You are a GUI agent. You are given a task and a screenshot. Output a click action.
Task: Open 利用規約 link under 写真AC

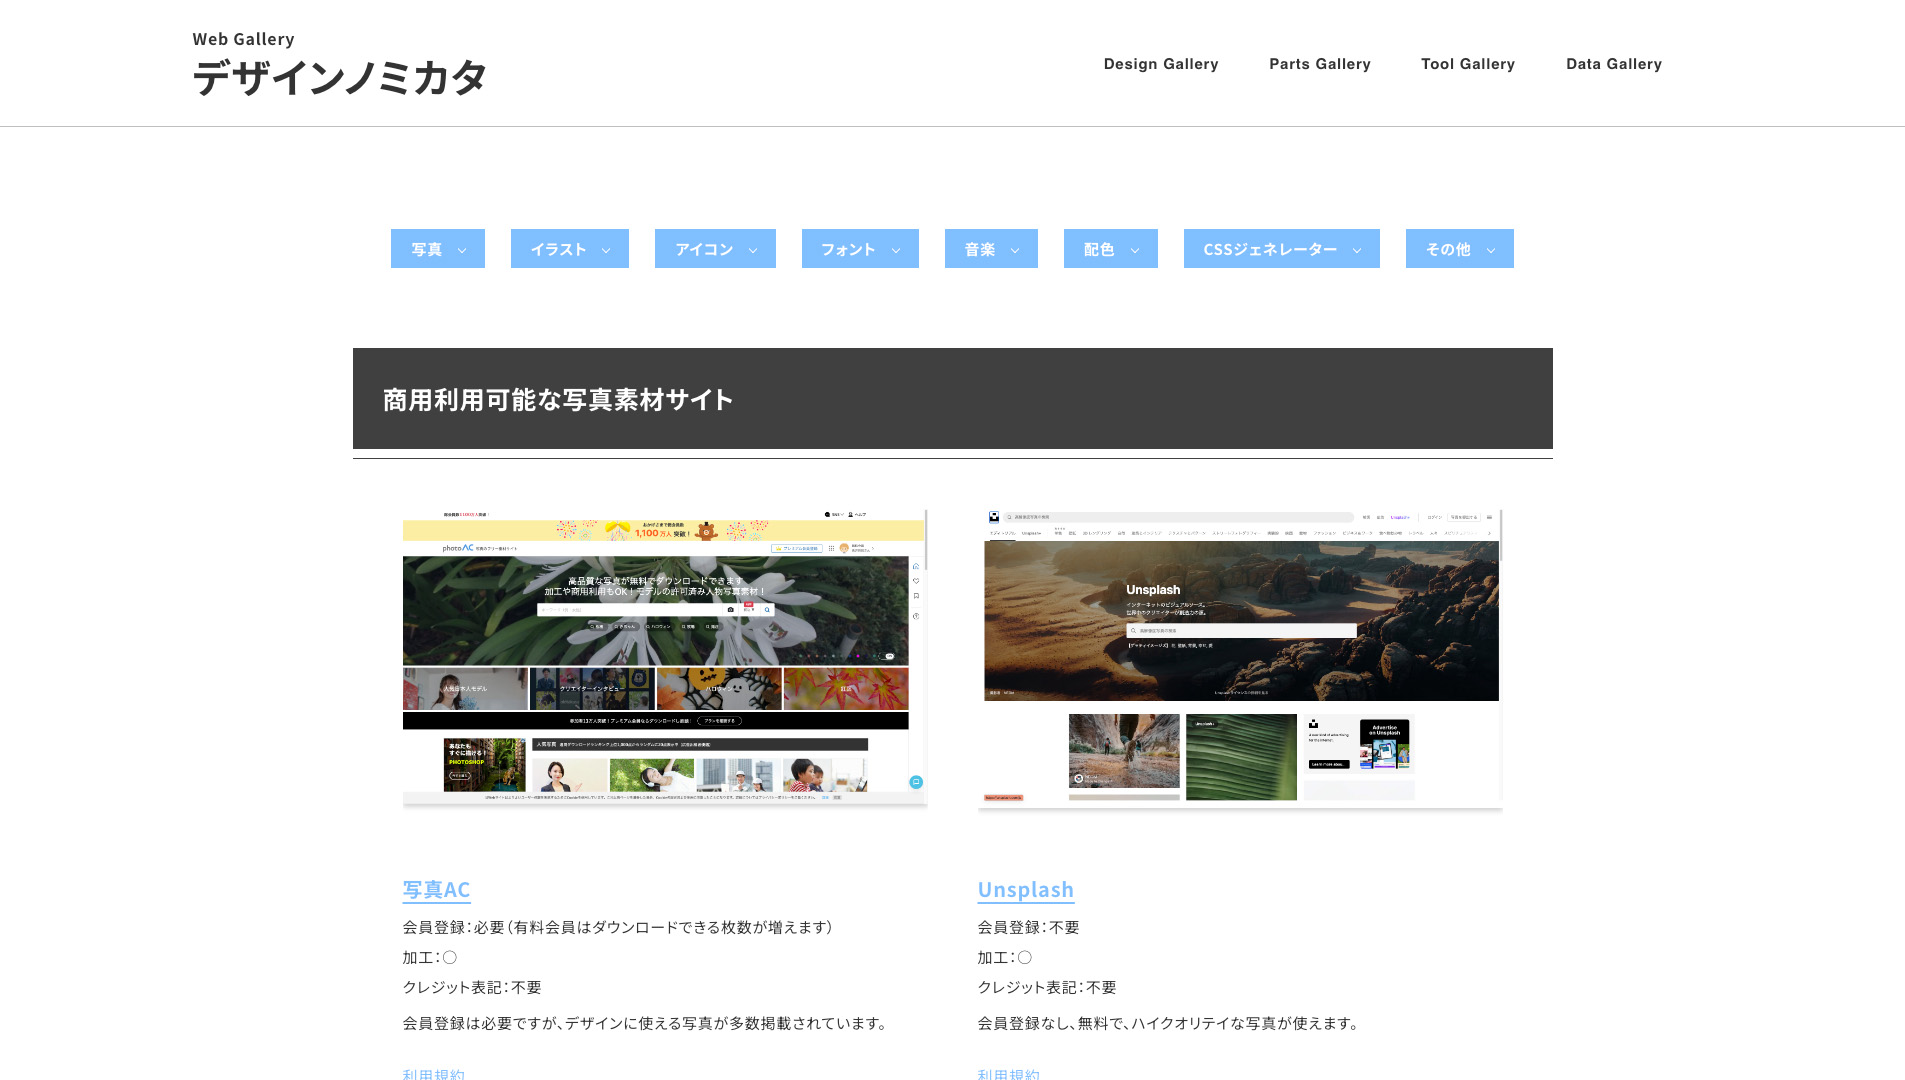click(x=433, y=1073)
